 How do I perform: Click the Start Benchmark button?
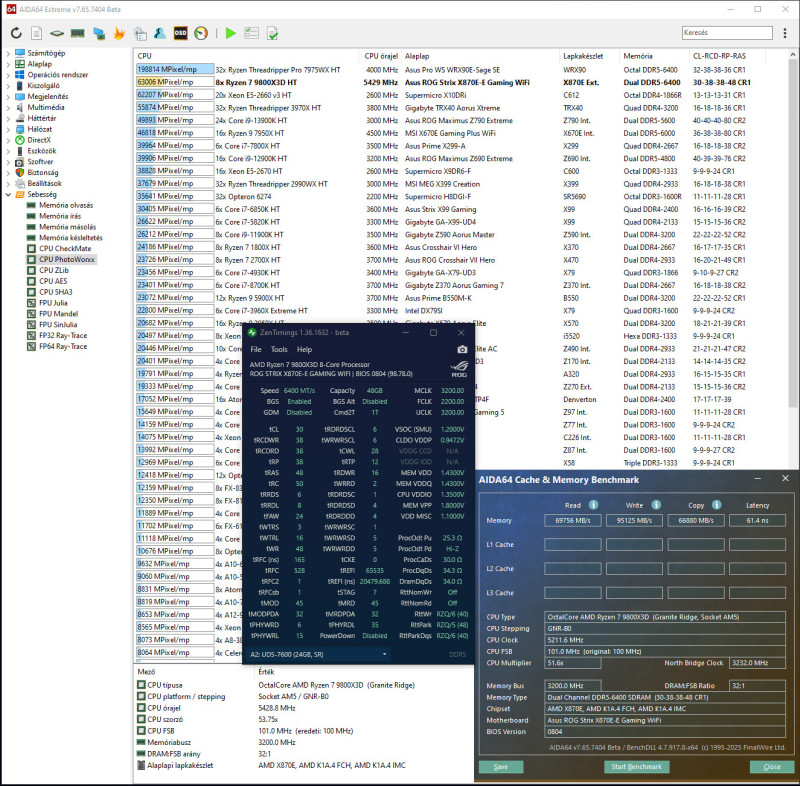[636, 767]
